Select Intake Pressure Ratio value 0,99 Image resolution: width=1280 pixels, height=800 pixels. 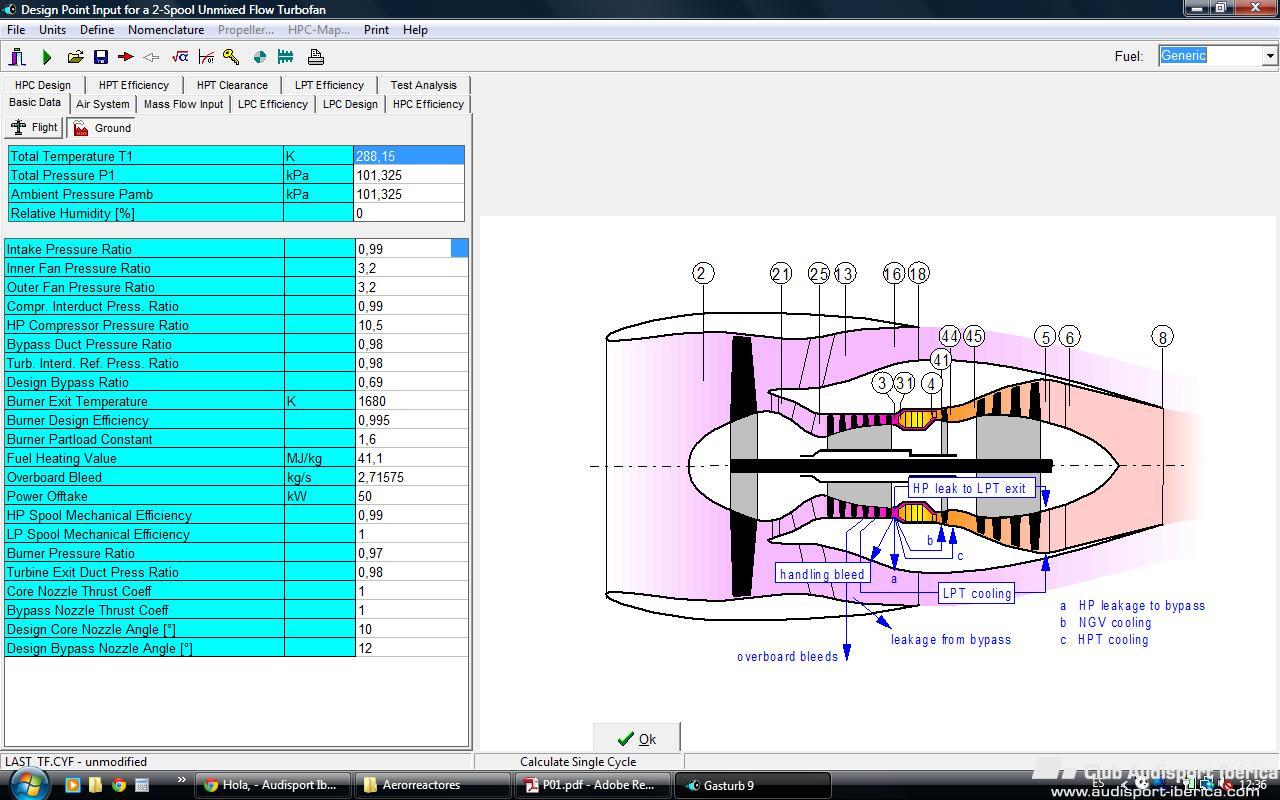point(411,249)
